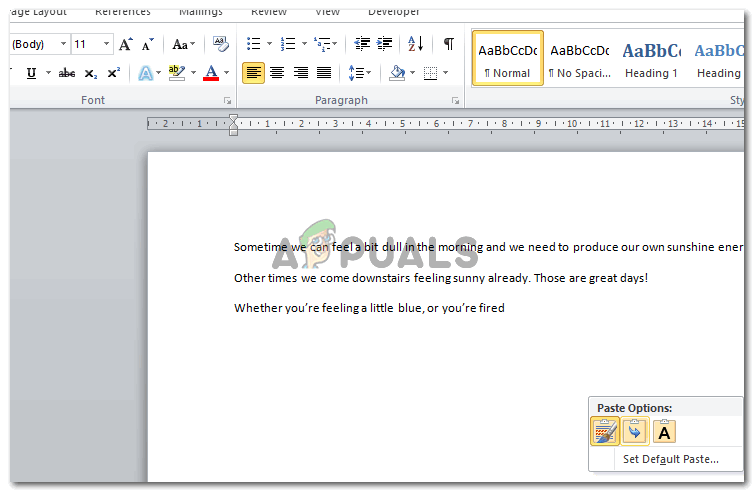Click the Clear Formatting icon

click(x=221, y=44)
